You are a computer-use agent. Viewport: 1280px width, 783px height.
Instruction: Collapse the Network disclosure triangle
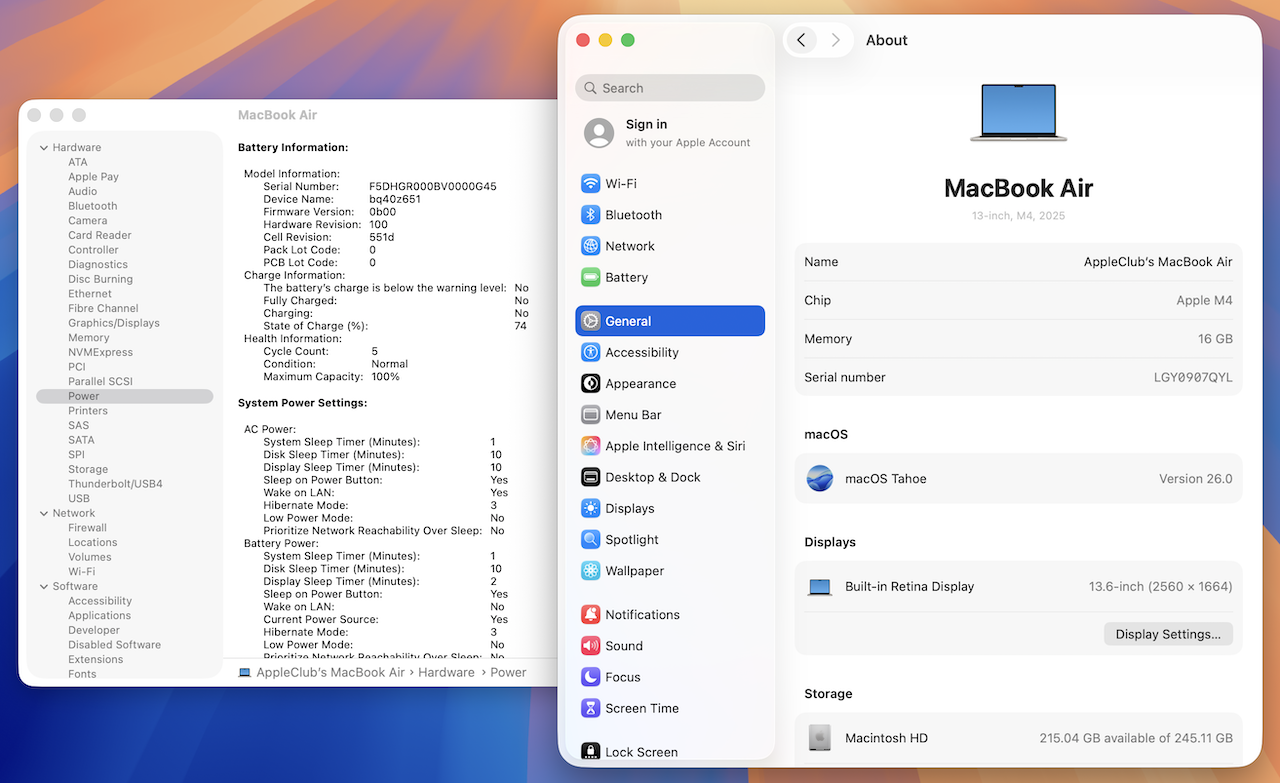click(x=44, y=514)
